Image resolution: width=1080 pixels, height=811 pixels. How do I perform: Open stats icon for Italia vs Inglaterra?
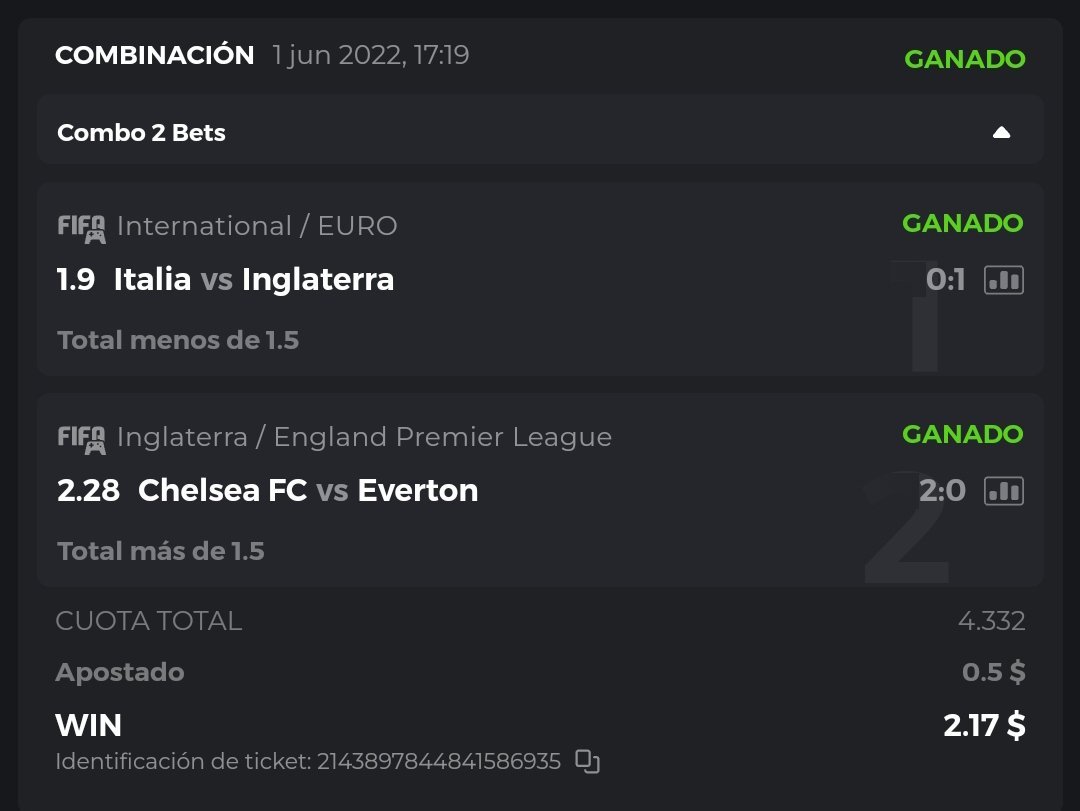(1004, 281)
